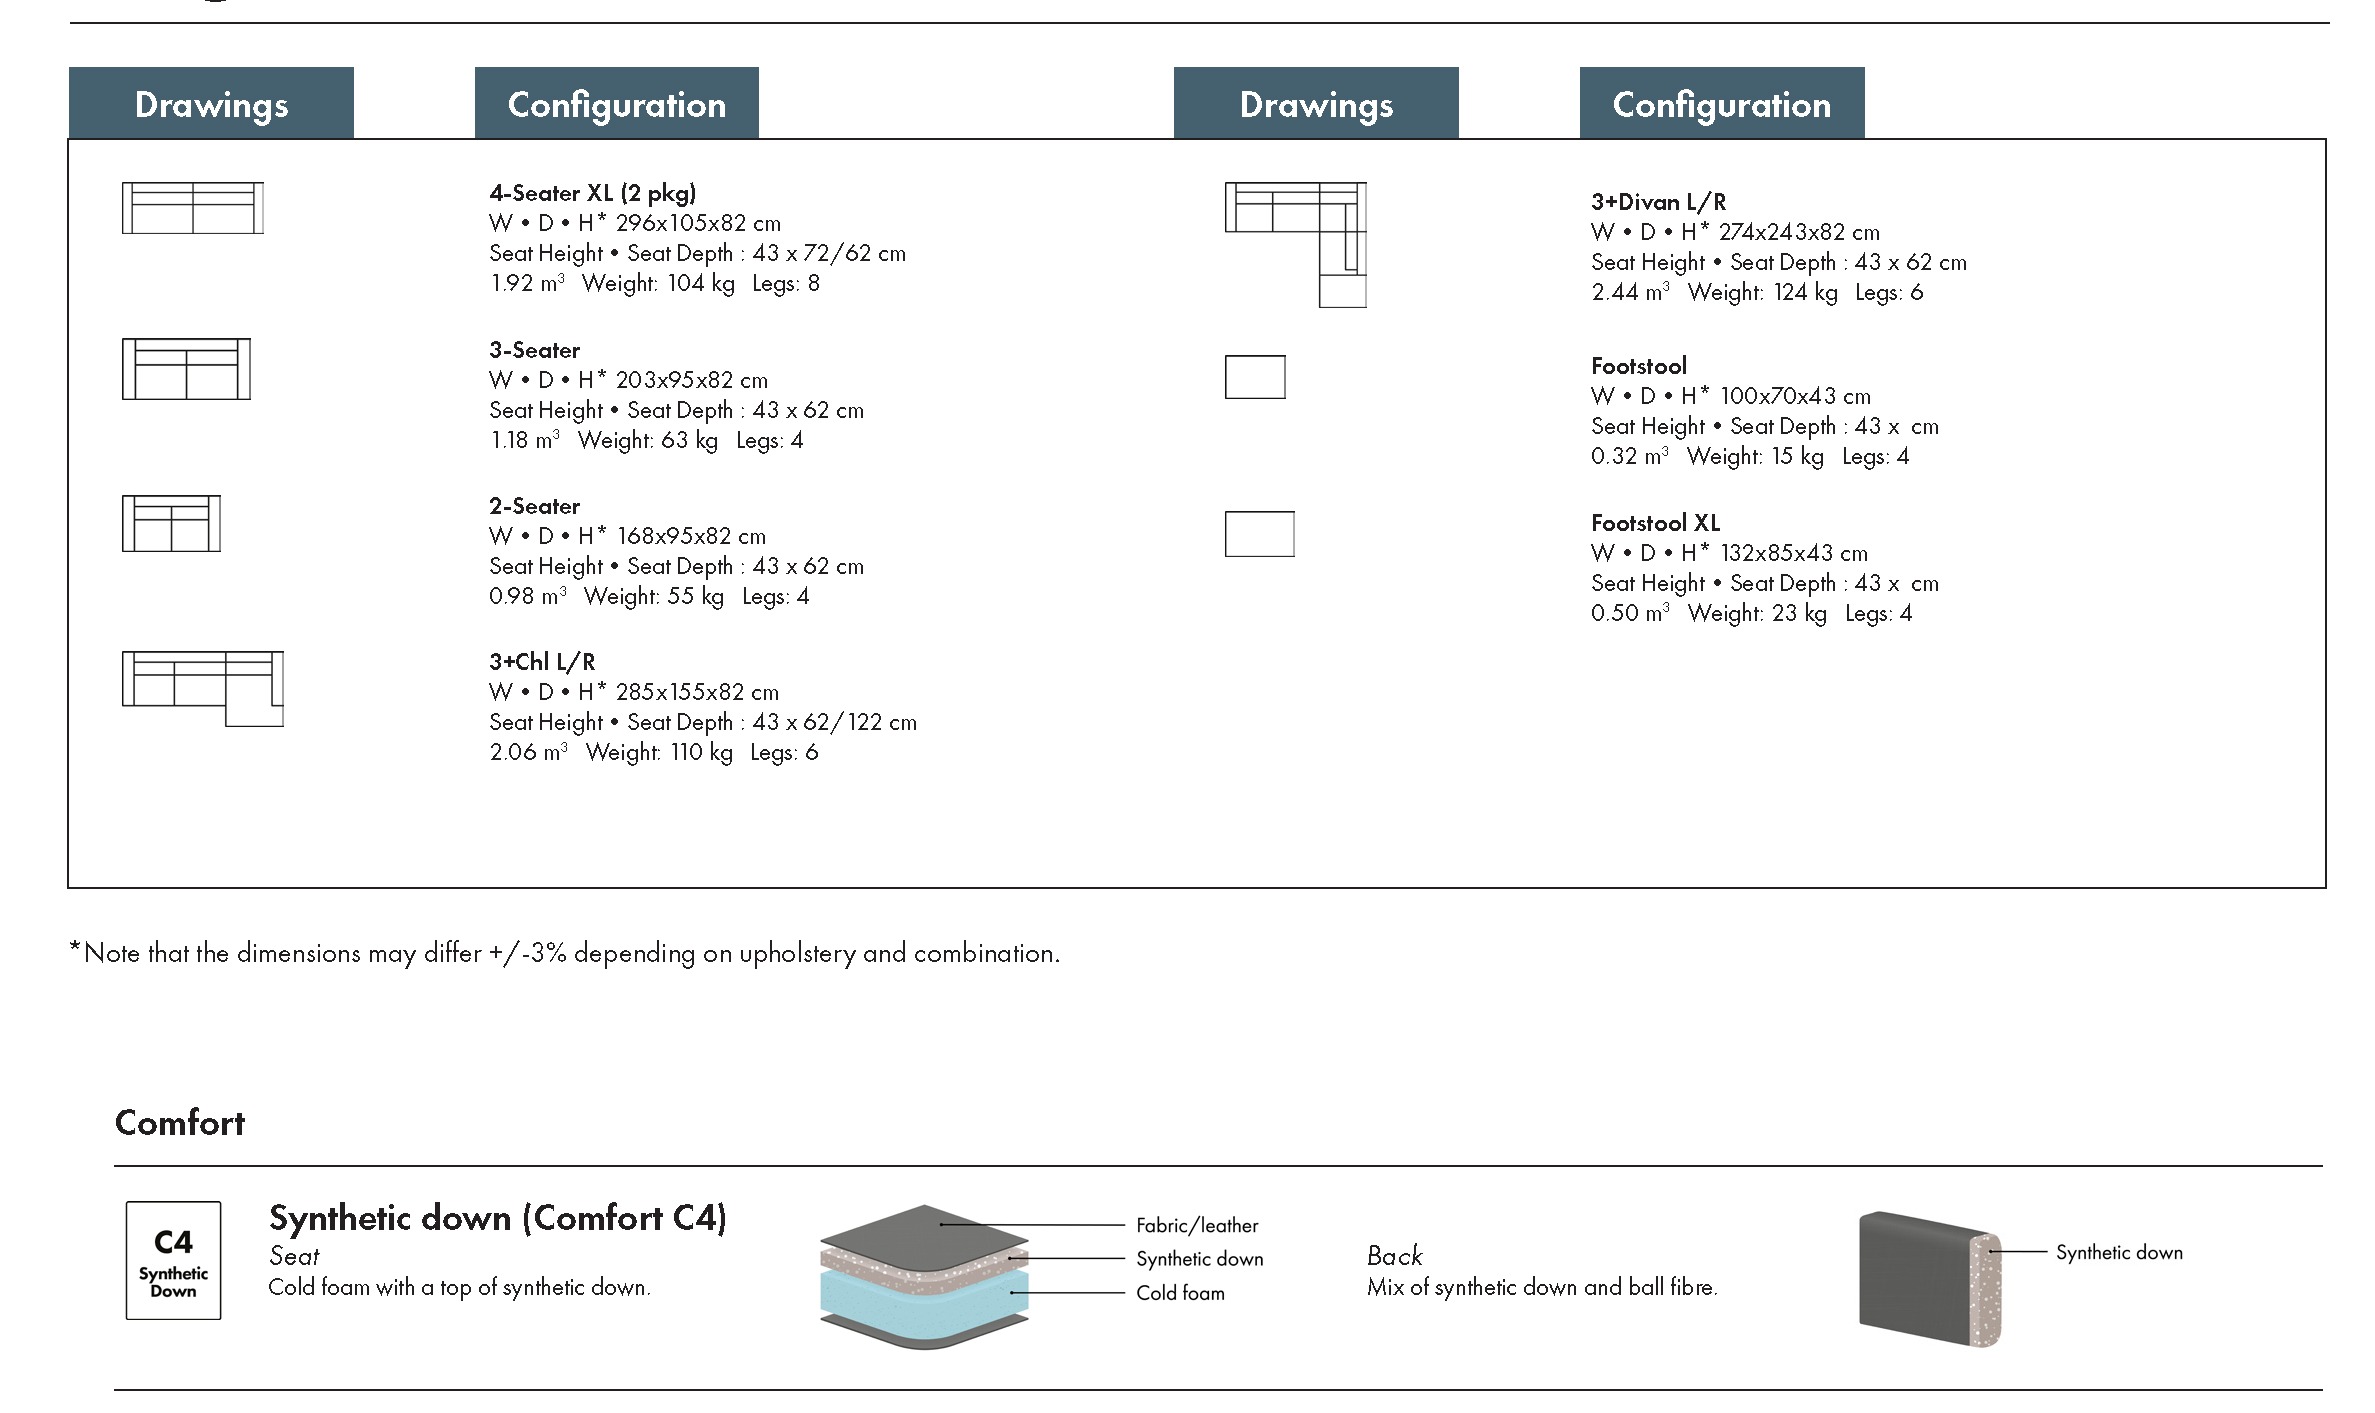
Task: Click the Cold foam layer label
Action: 1180,1293
